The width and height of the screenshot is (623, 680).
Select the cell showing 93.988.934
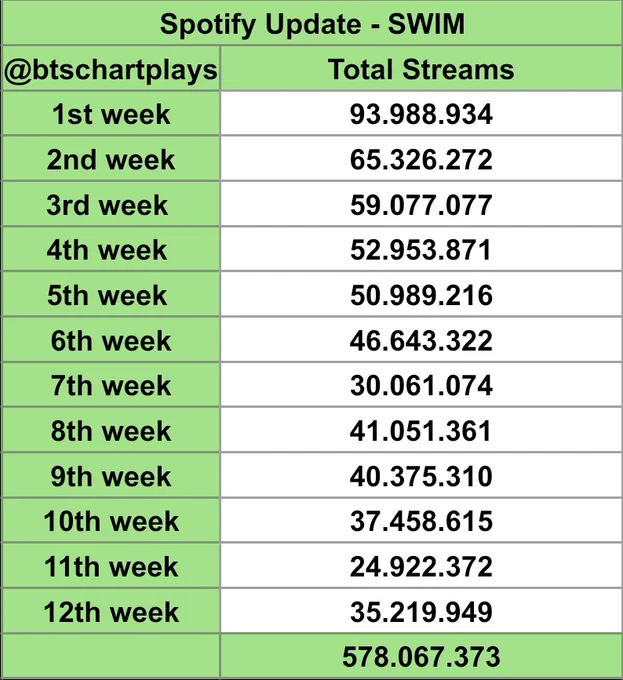point(421,114)
